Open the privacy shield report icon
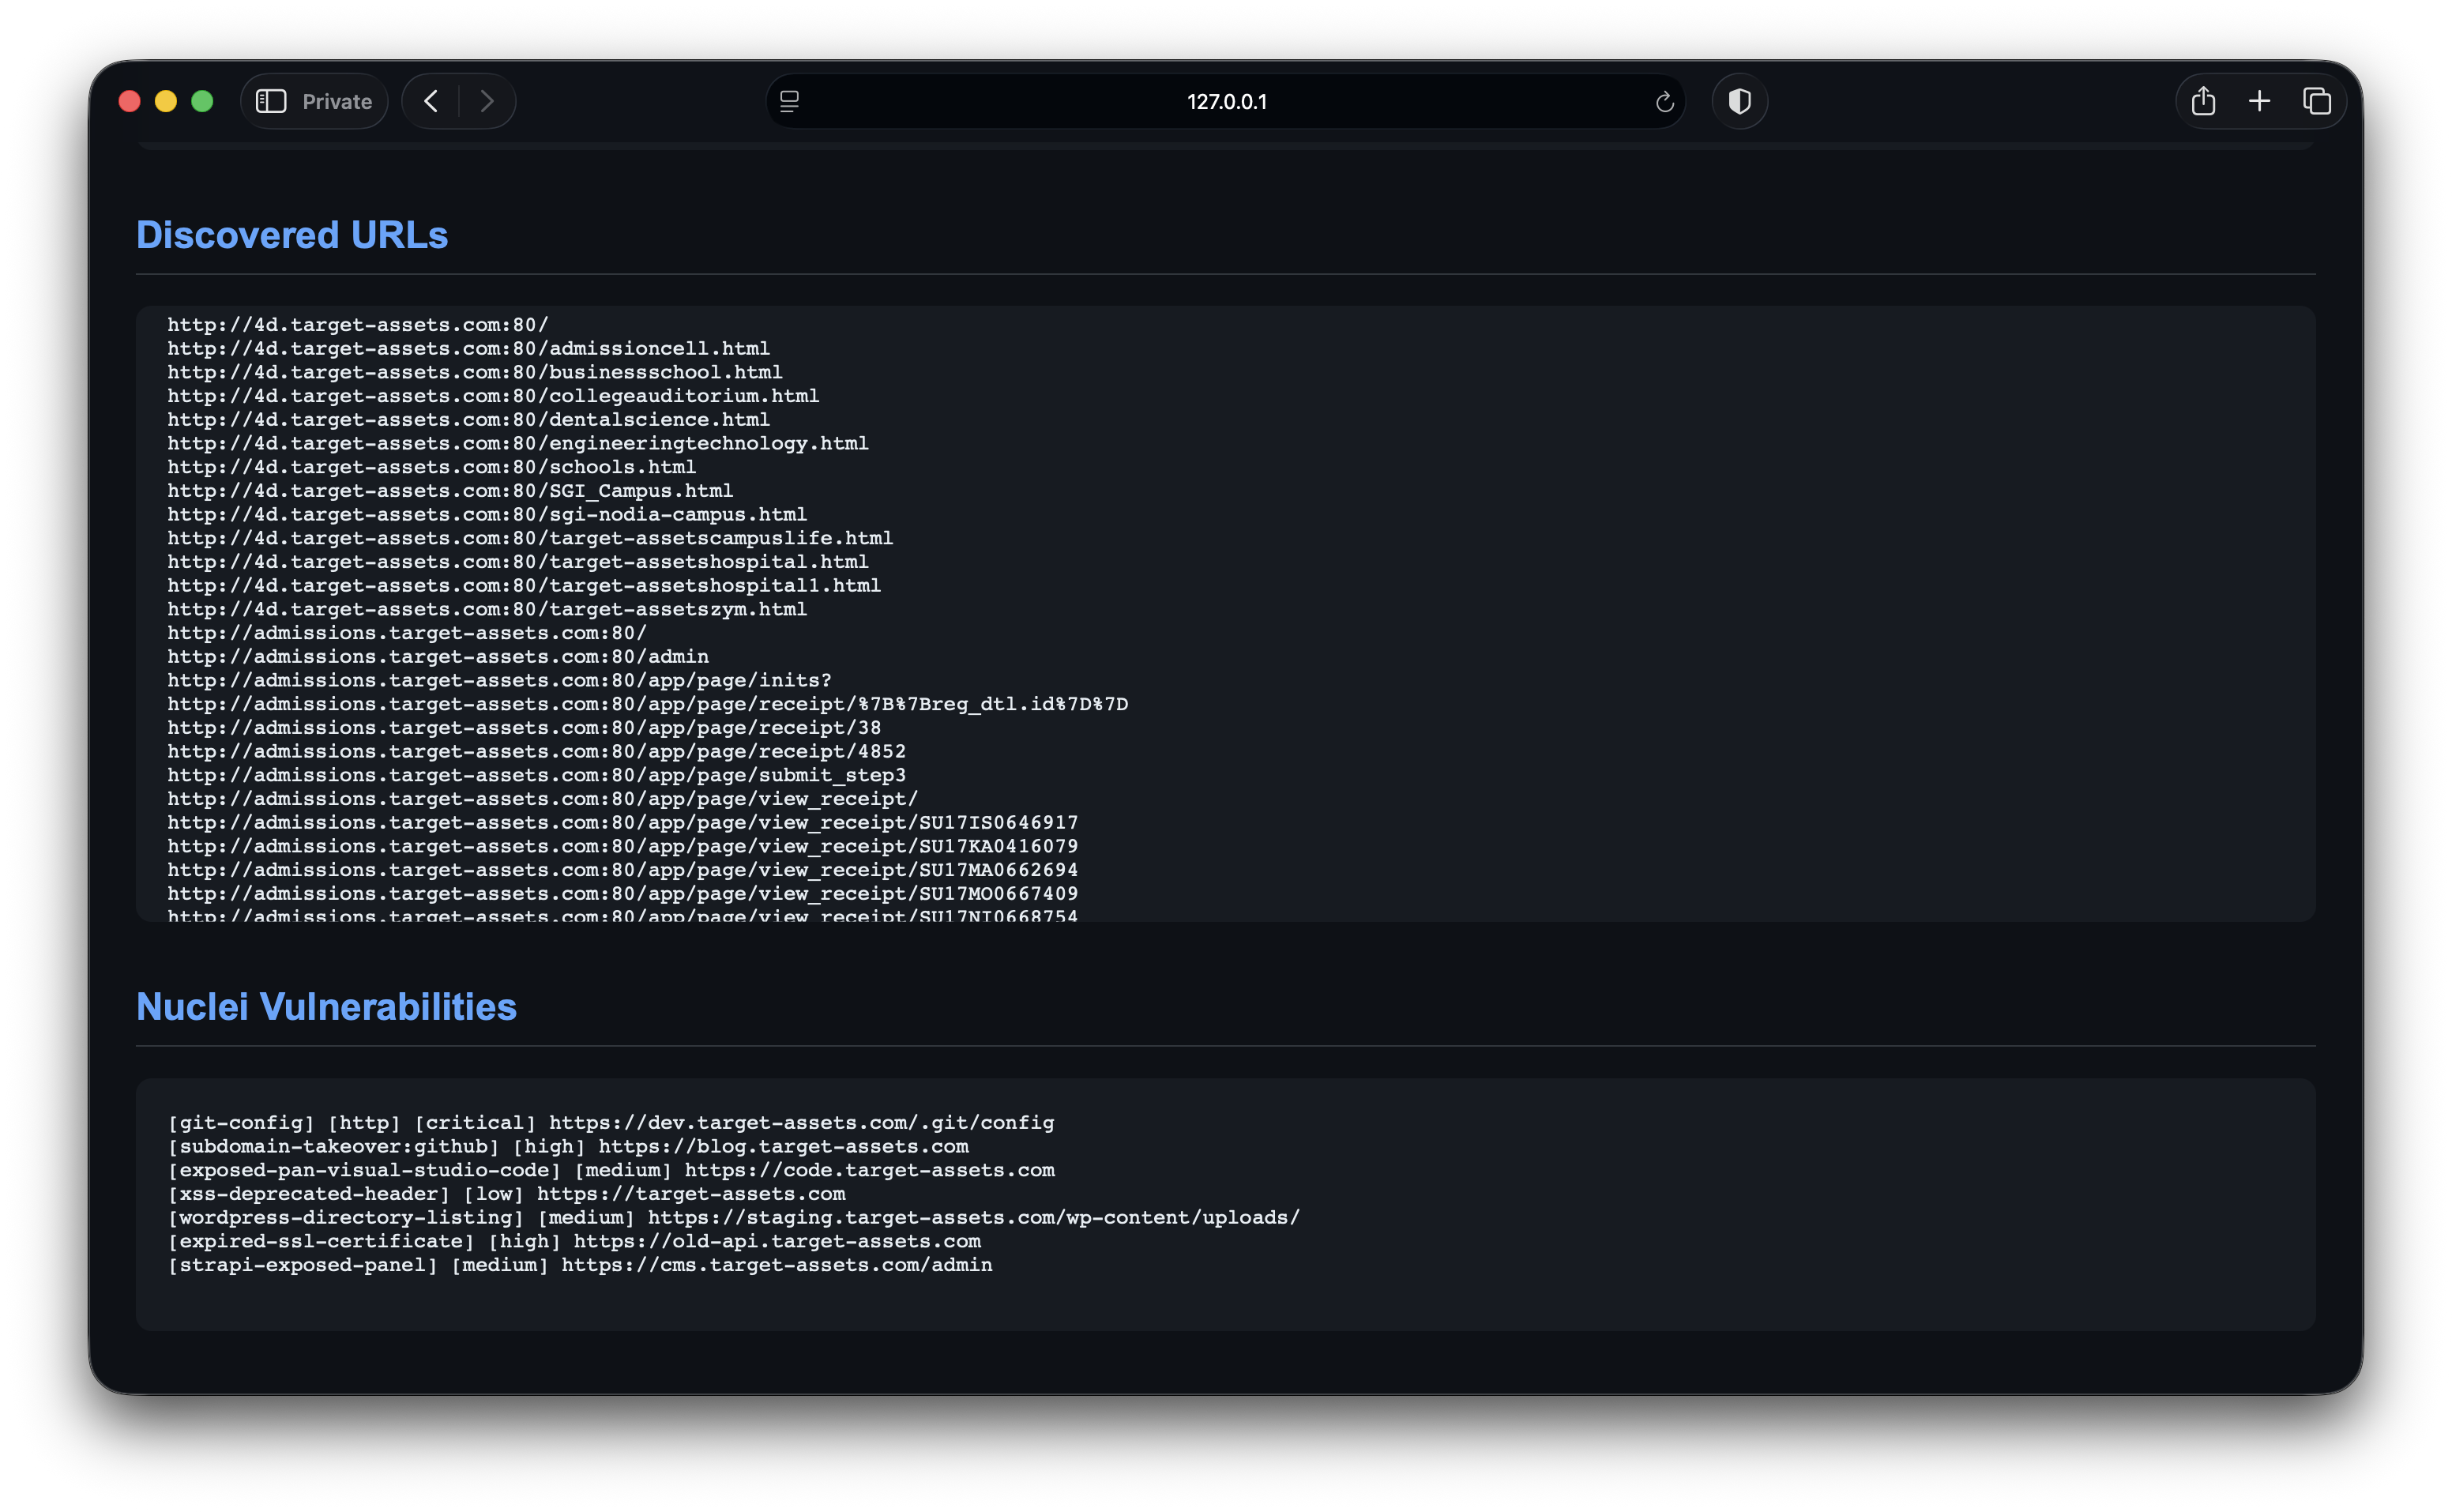Image resolution: width=2452 pixels, height=1512 pixels. point(1739,101)
